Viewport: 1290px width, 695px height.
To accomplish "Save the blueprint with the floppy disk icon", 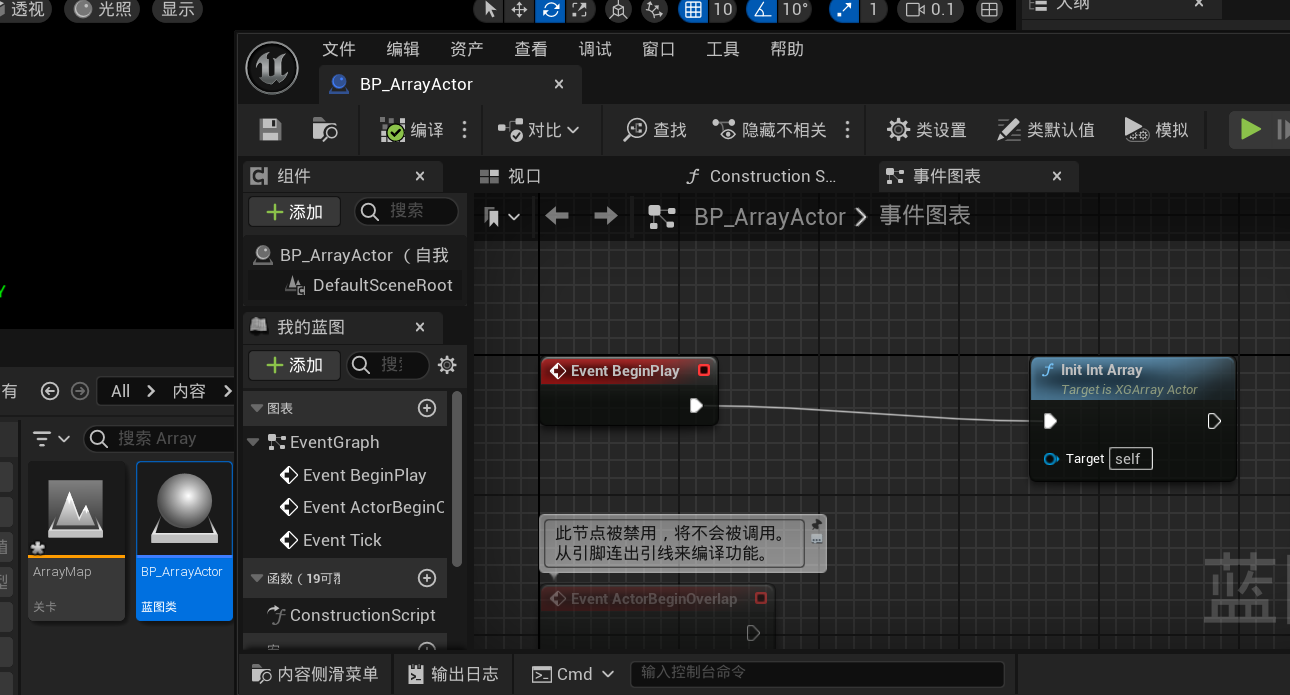I will point(270,130).
